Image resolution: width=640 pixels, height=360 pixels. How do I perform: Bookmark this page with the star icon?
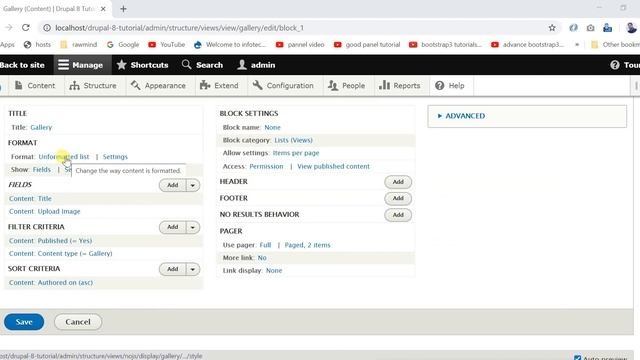pos(552,28)
